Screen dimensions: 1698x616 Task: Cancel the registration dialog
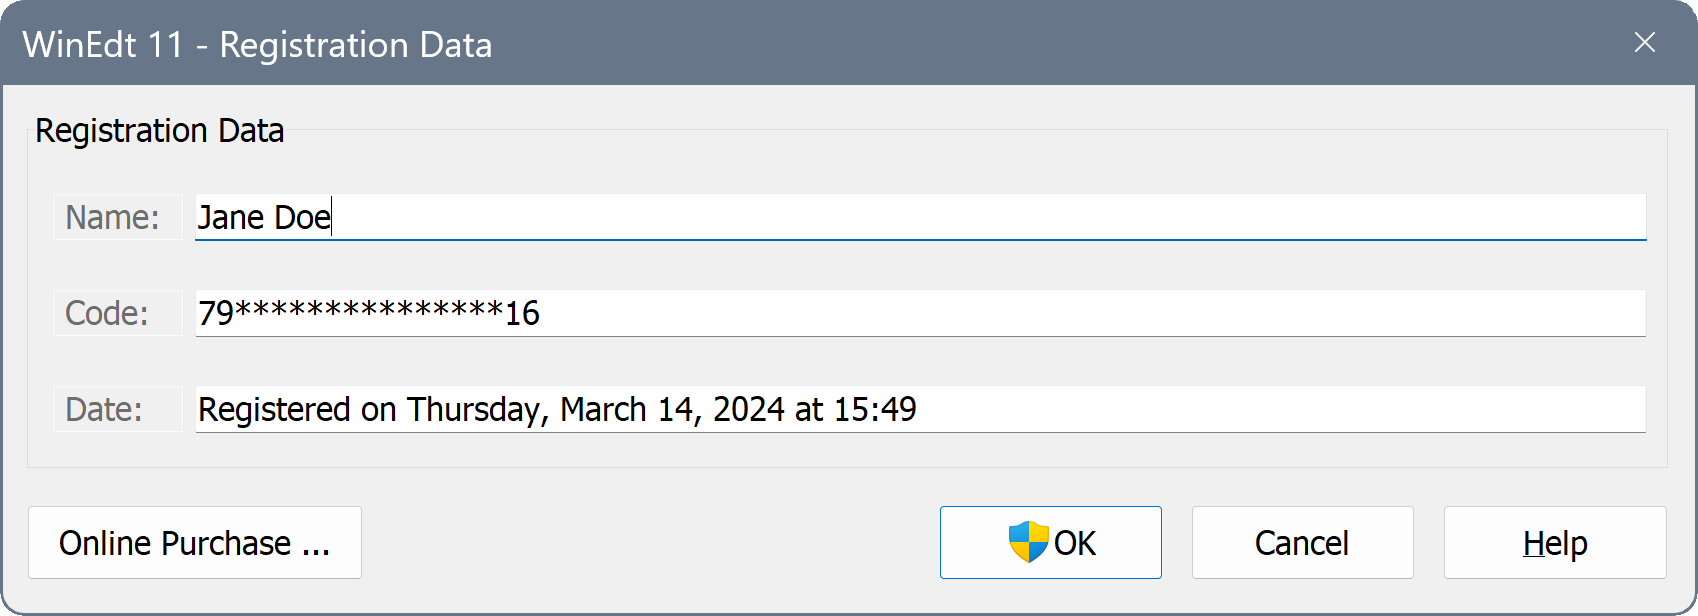click(x=1302, y=543)
